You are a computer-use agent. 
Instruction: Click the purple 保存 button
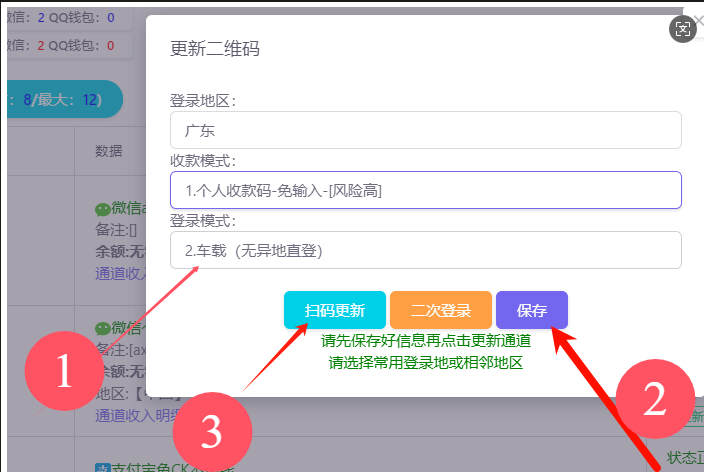tap(532, 310)
